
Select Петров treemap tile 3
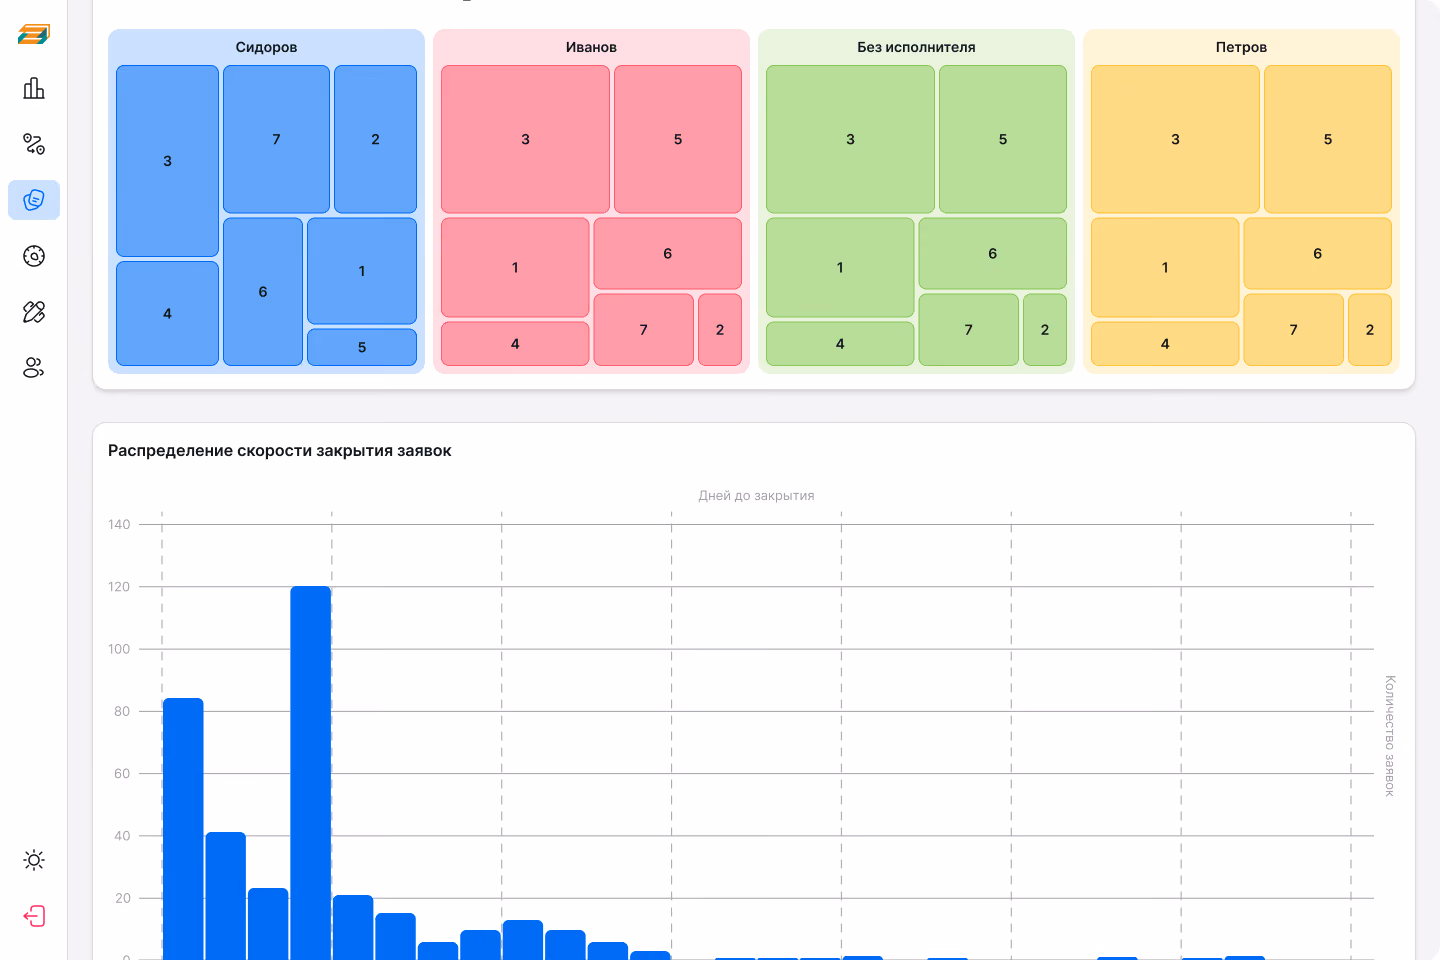click(1175, 139)
